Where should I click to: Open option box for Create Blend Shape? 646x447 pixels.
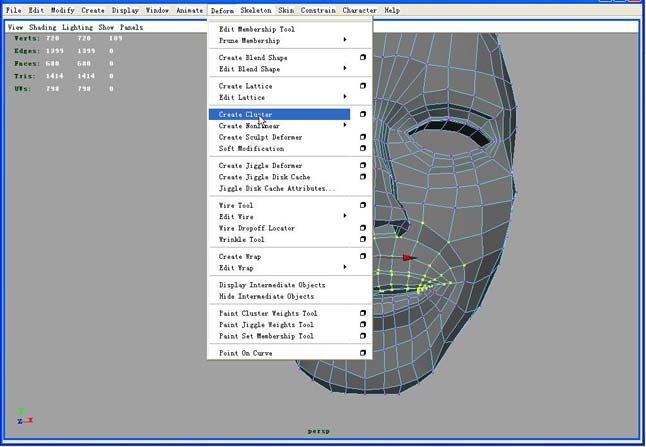pyautogui.click(x=362, y=58)
